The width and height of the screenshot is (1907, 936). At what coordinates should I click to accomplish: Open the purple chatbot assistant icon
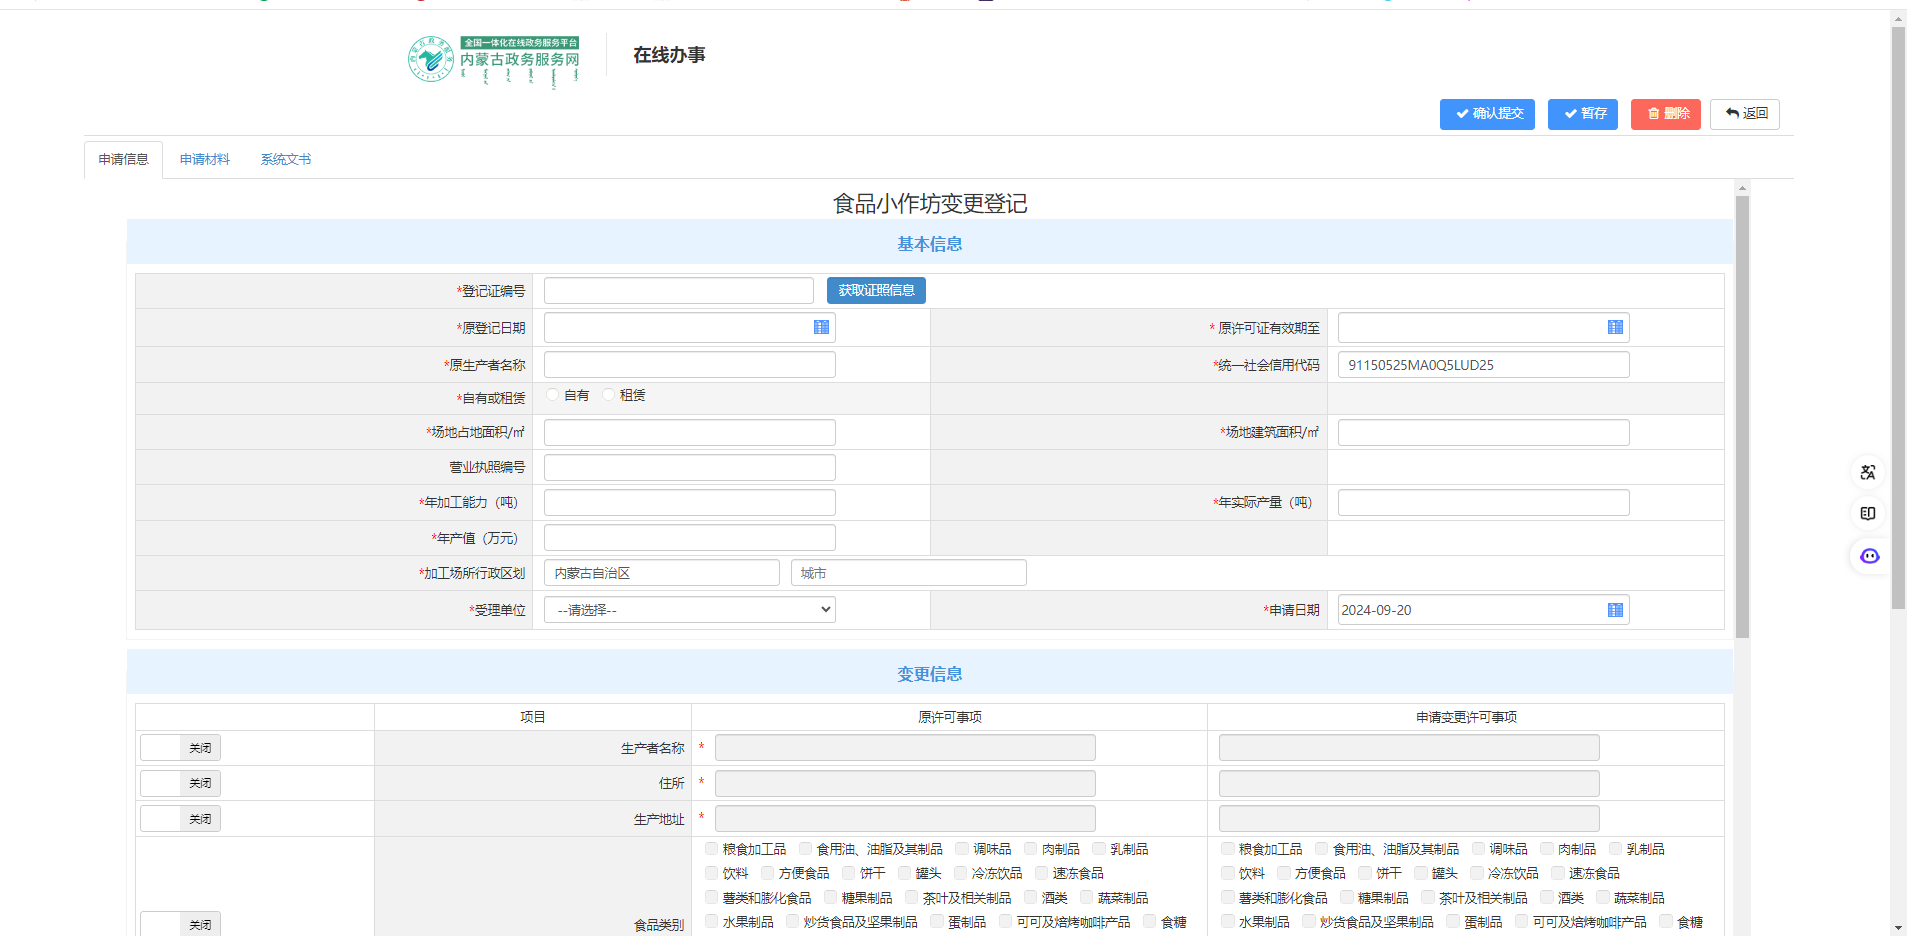click(x=1869, y=556)
